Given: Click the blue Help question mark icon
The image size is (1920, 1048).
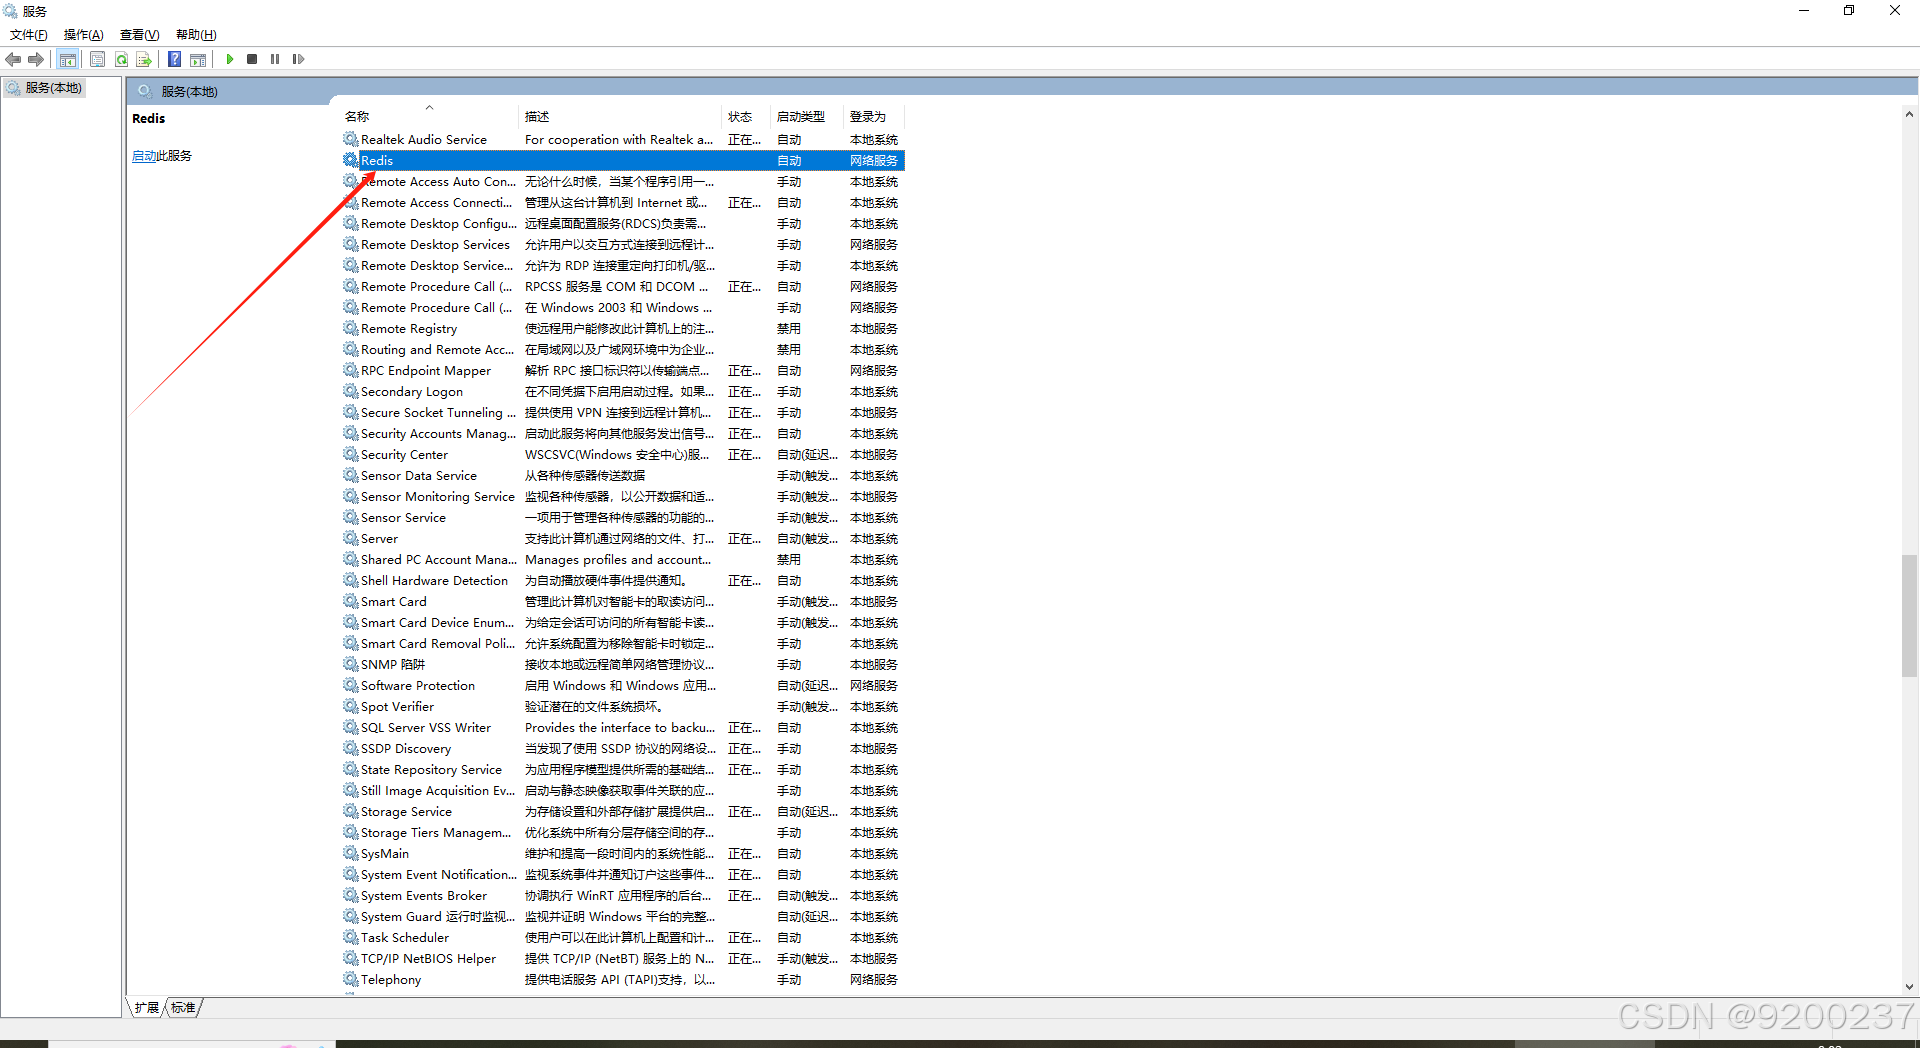Looking at the screenshot, I should pyautogui.click(x=174, y=59).
